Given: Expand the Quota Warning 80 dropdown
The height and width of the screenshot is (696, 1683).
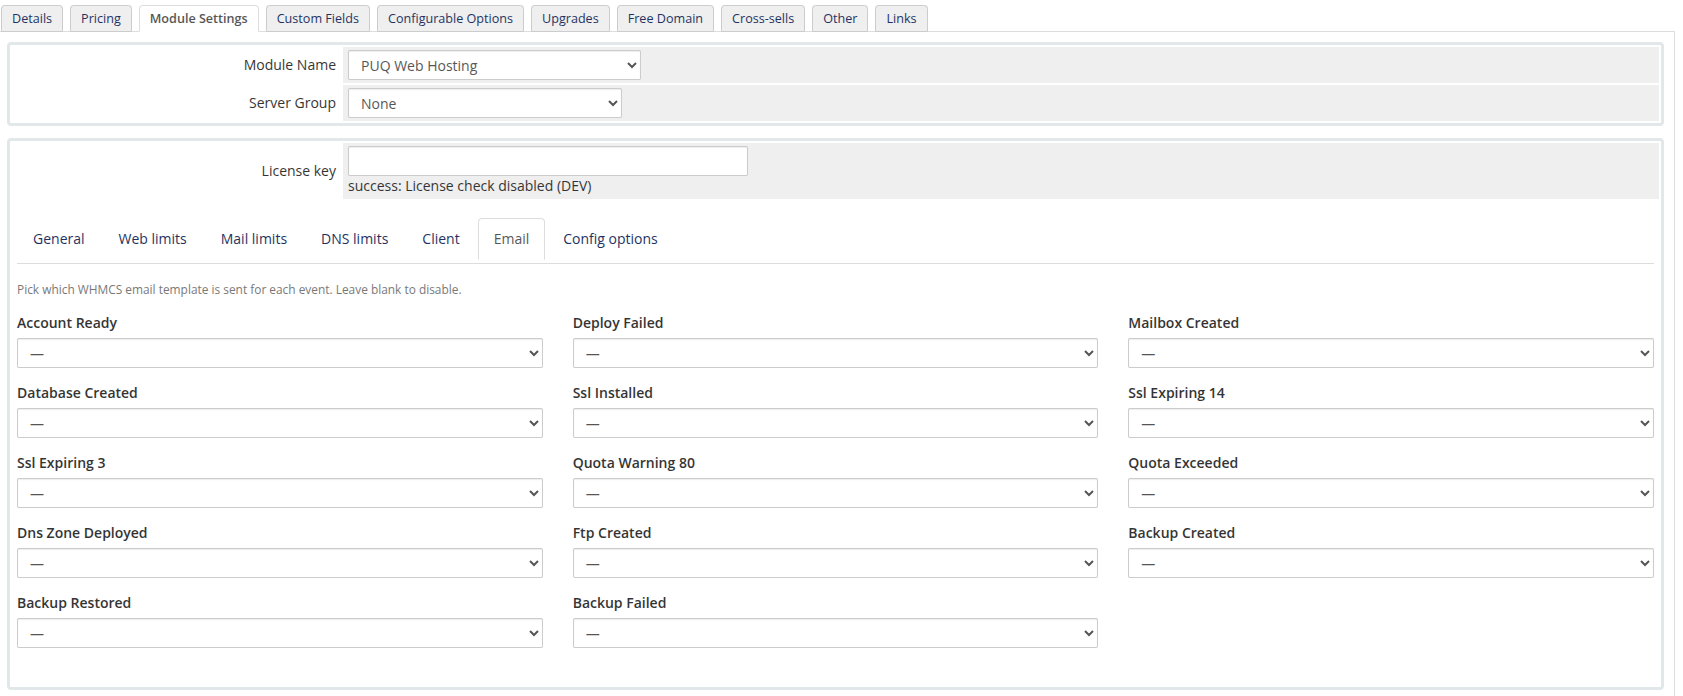Looking at the screenshot, I should coord(835,493).
